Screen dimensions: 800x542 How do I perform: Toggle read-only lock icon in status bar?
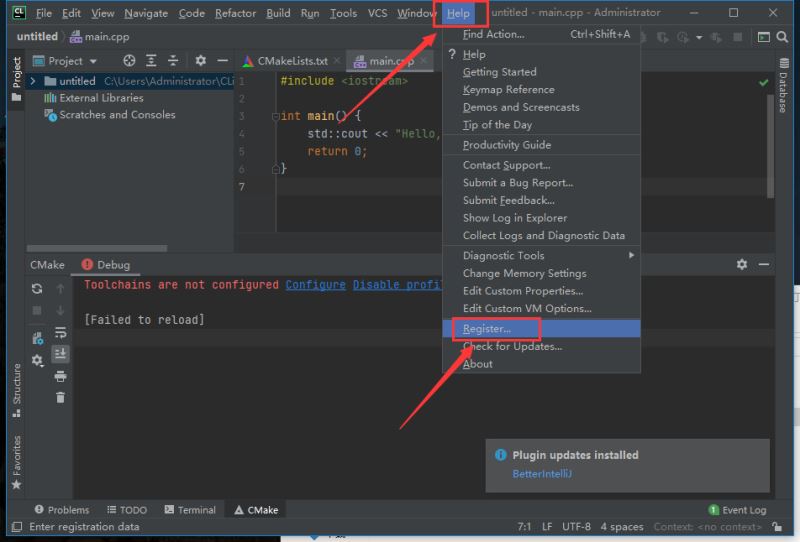pos(777,526)
